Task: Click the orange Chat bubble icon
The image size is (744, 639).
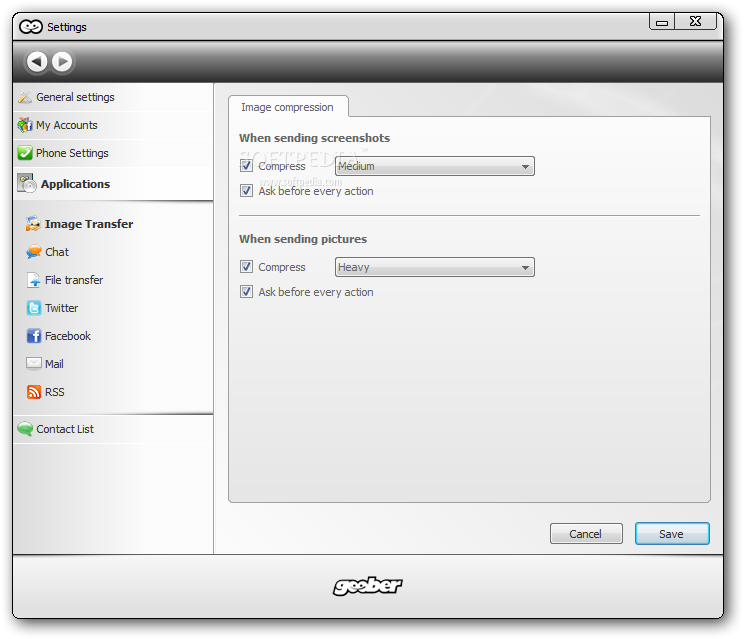Action: (34, 252)
